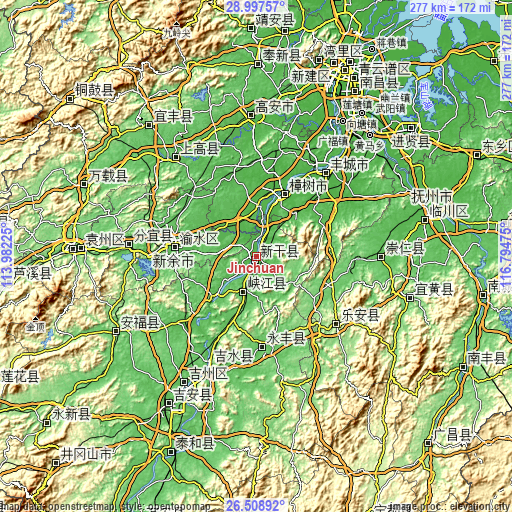The height and width of the screenshot is (512, 512).
Task: Click the town marker beside 进贤县
Action: coord(411,128)
